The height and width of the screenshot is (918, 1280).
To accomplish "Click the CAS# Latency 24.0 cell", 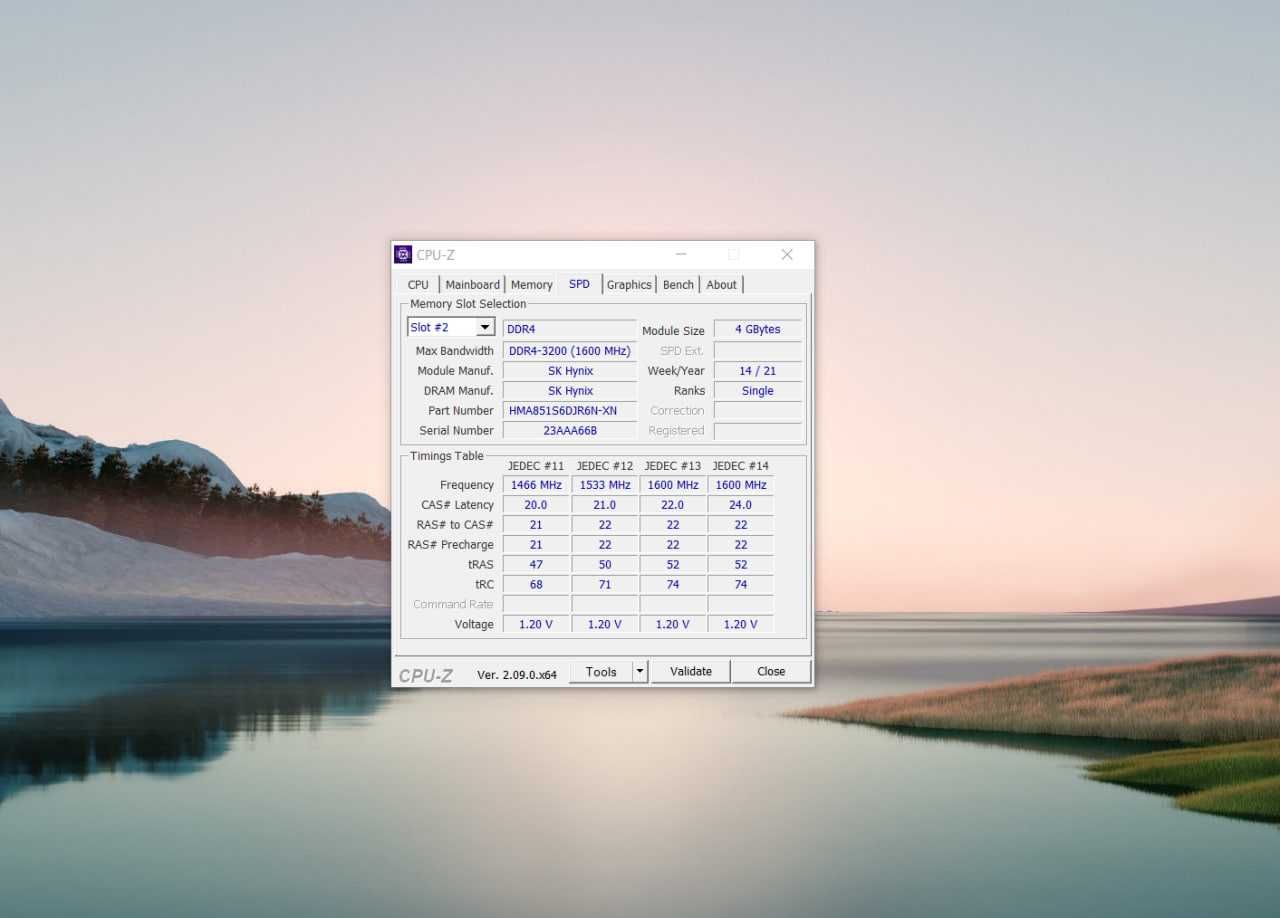I will [741, 505].
